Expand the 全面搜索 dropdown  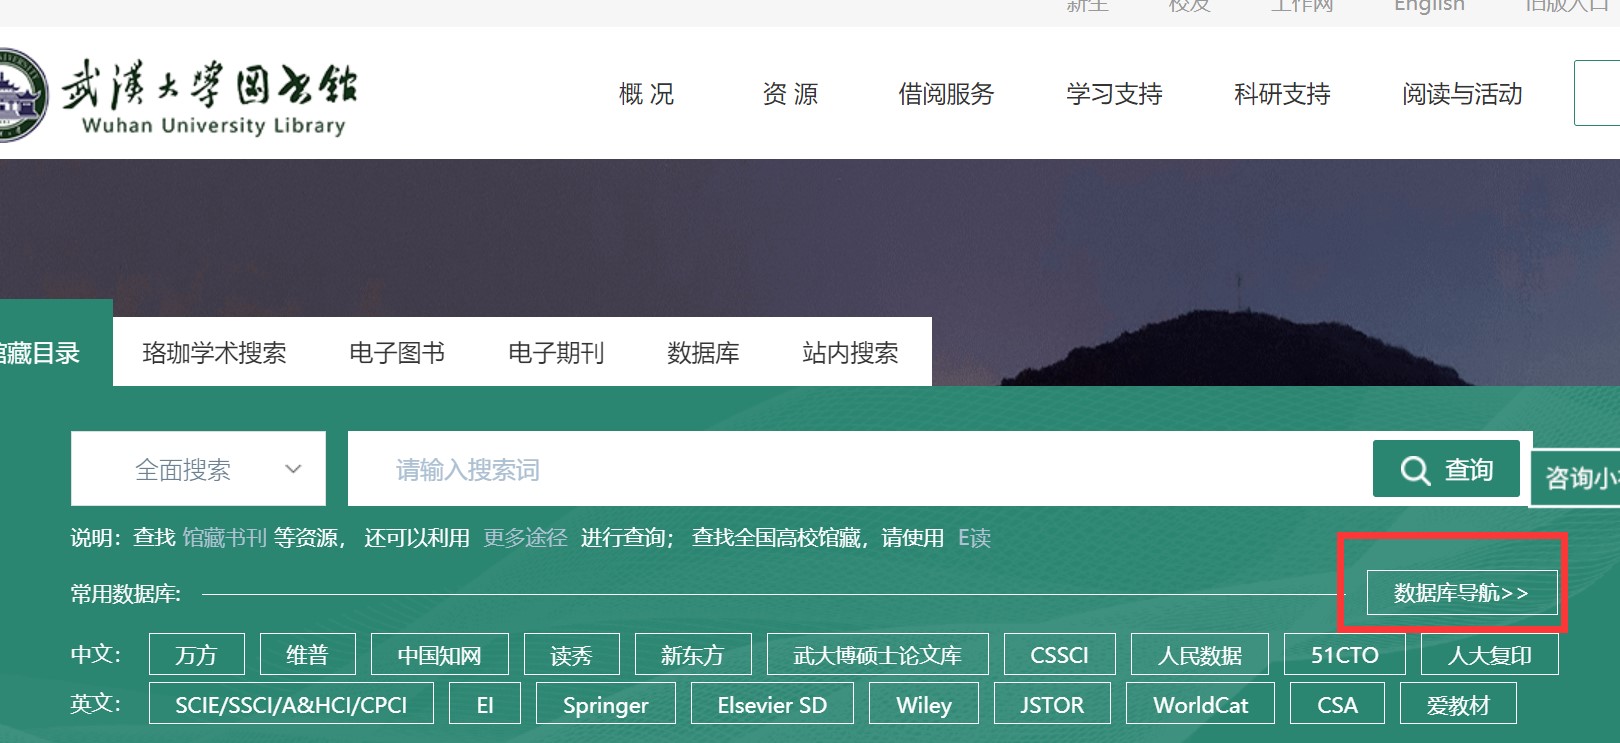point(198,469)
